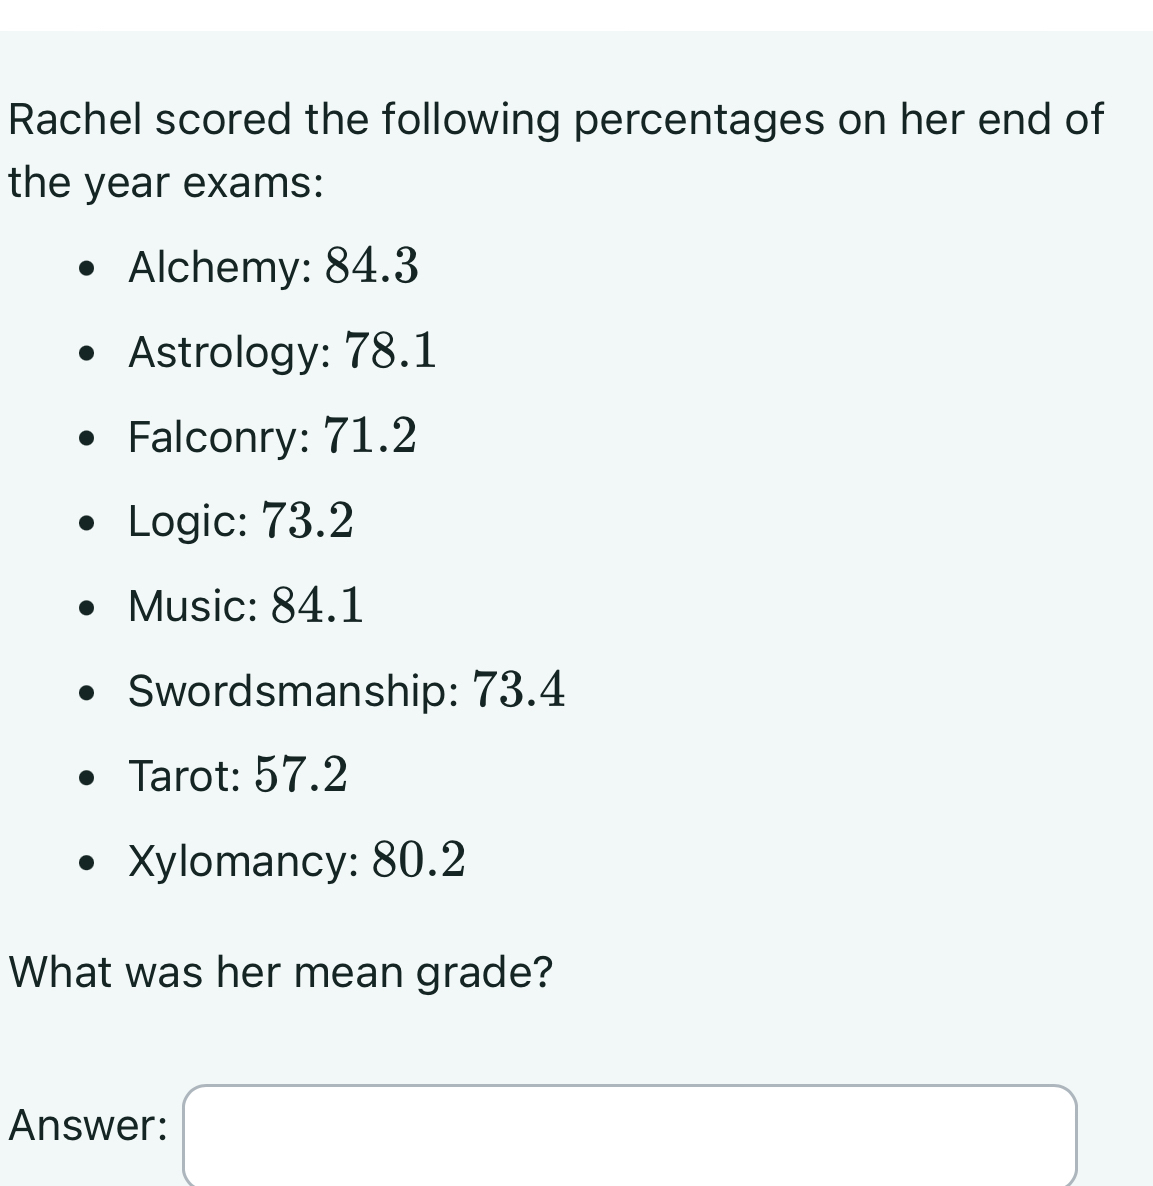Select the Swordsmanship score 73.4
Screen dimensions: 1153x1186
pyautogui.click(x=518, y=690)
